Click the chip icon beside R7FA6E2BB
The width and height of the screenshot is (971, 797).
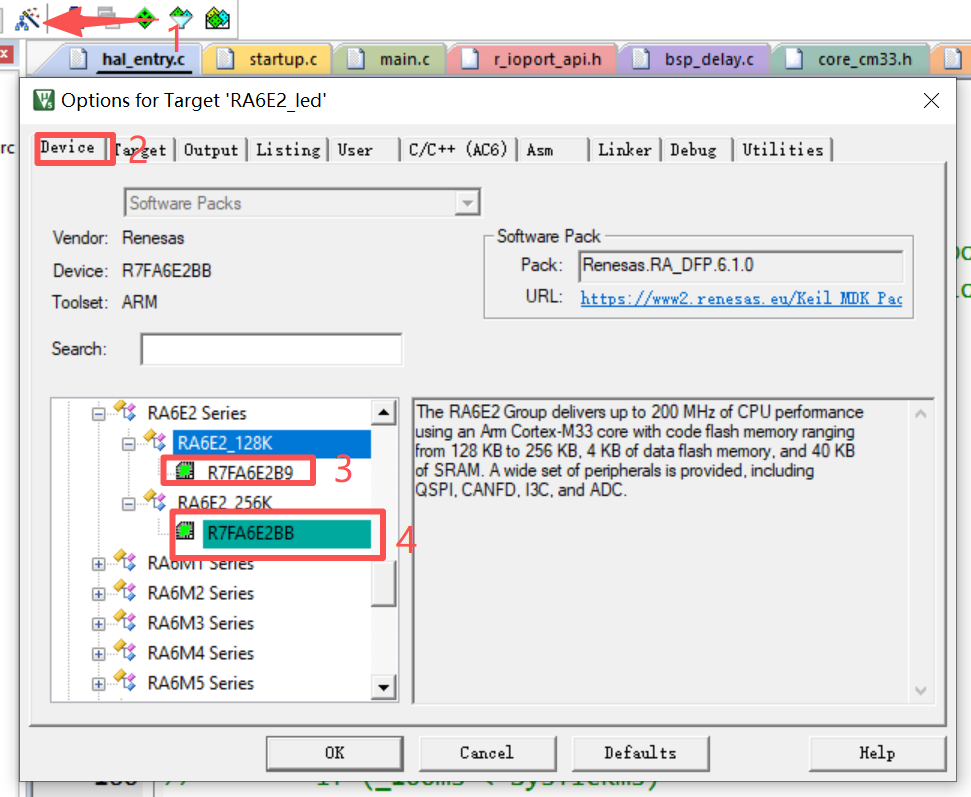click(x=185, y=531)
